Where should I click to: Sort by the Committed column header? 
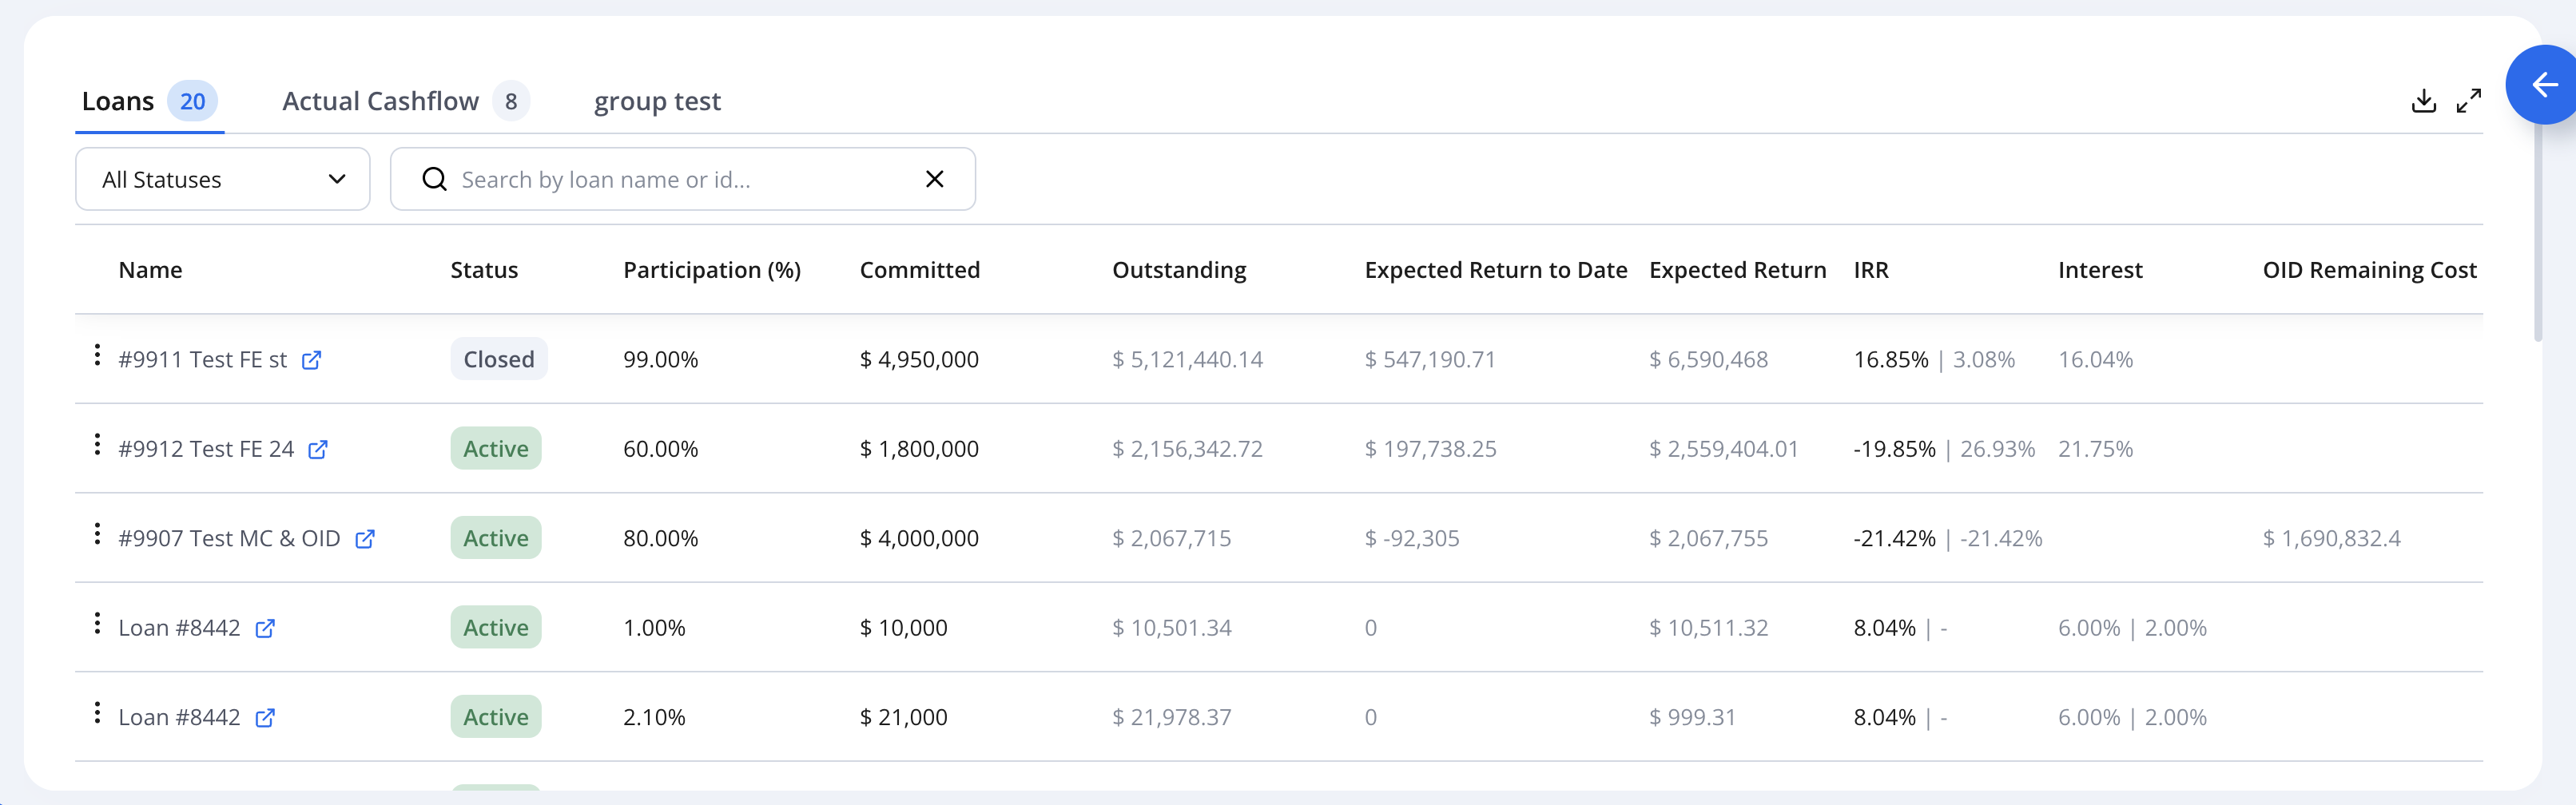pos(920,270)
